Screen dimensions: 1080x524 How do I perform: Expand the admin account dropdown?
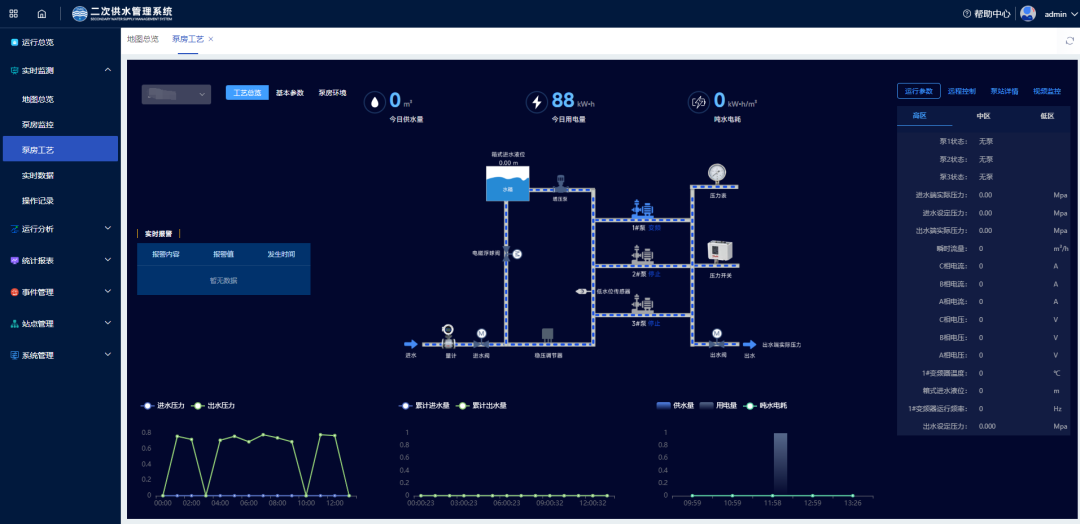pos(1060,14)
